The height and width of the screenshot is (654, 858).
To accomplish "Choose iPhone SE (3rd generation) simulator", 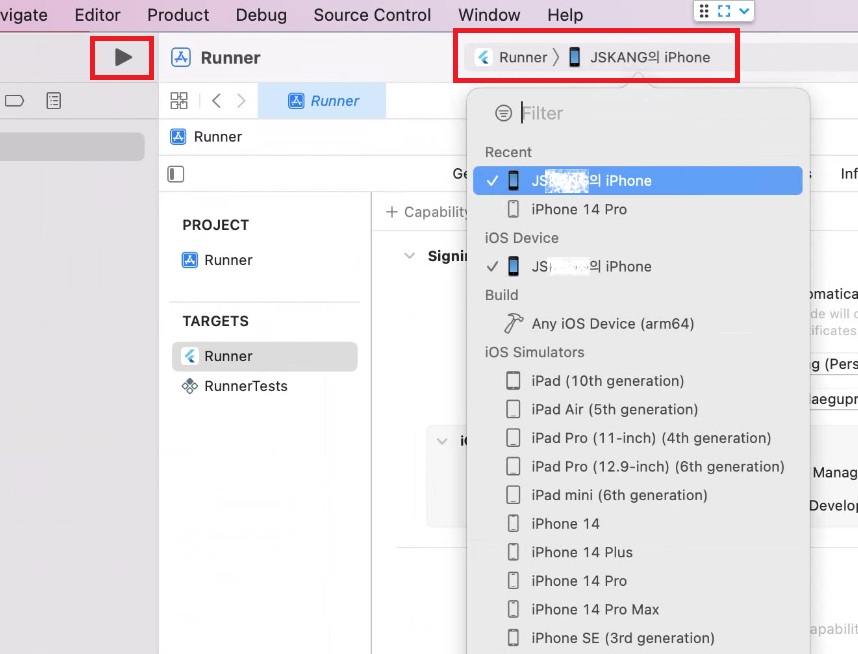I will 637,638.
